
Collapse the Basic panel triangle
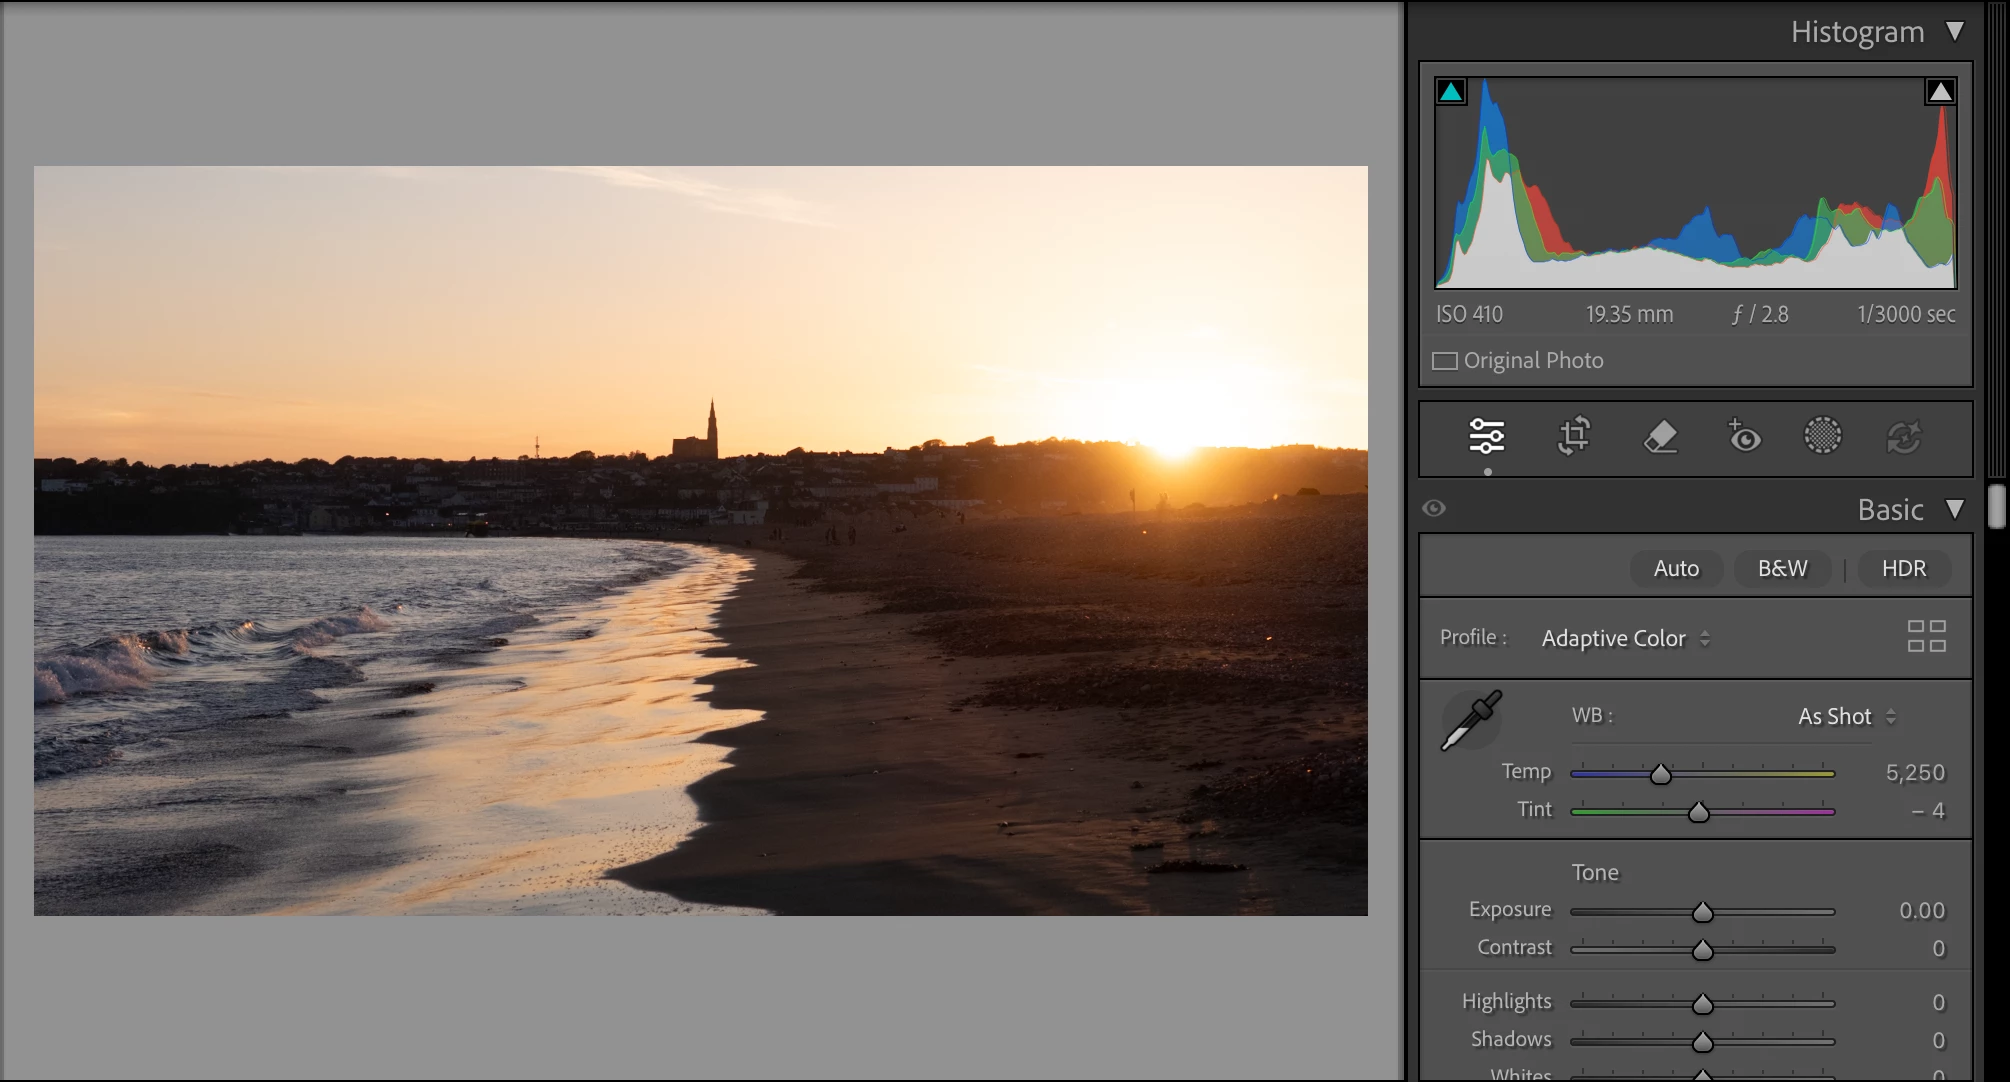[1955, 509]
